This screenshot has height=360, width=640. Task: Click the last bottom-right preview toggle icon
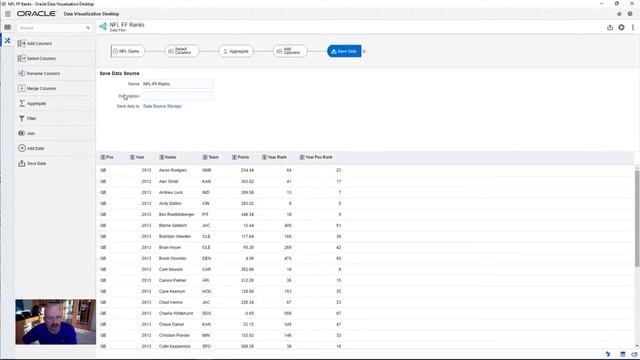click(634, 354)
